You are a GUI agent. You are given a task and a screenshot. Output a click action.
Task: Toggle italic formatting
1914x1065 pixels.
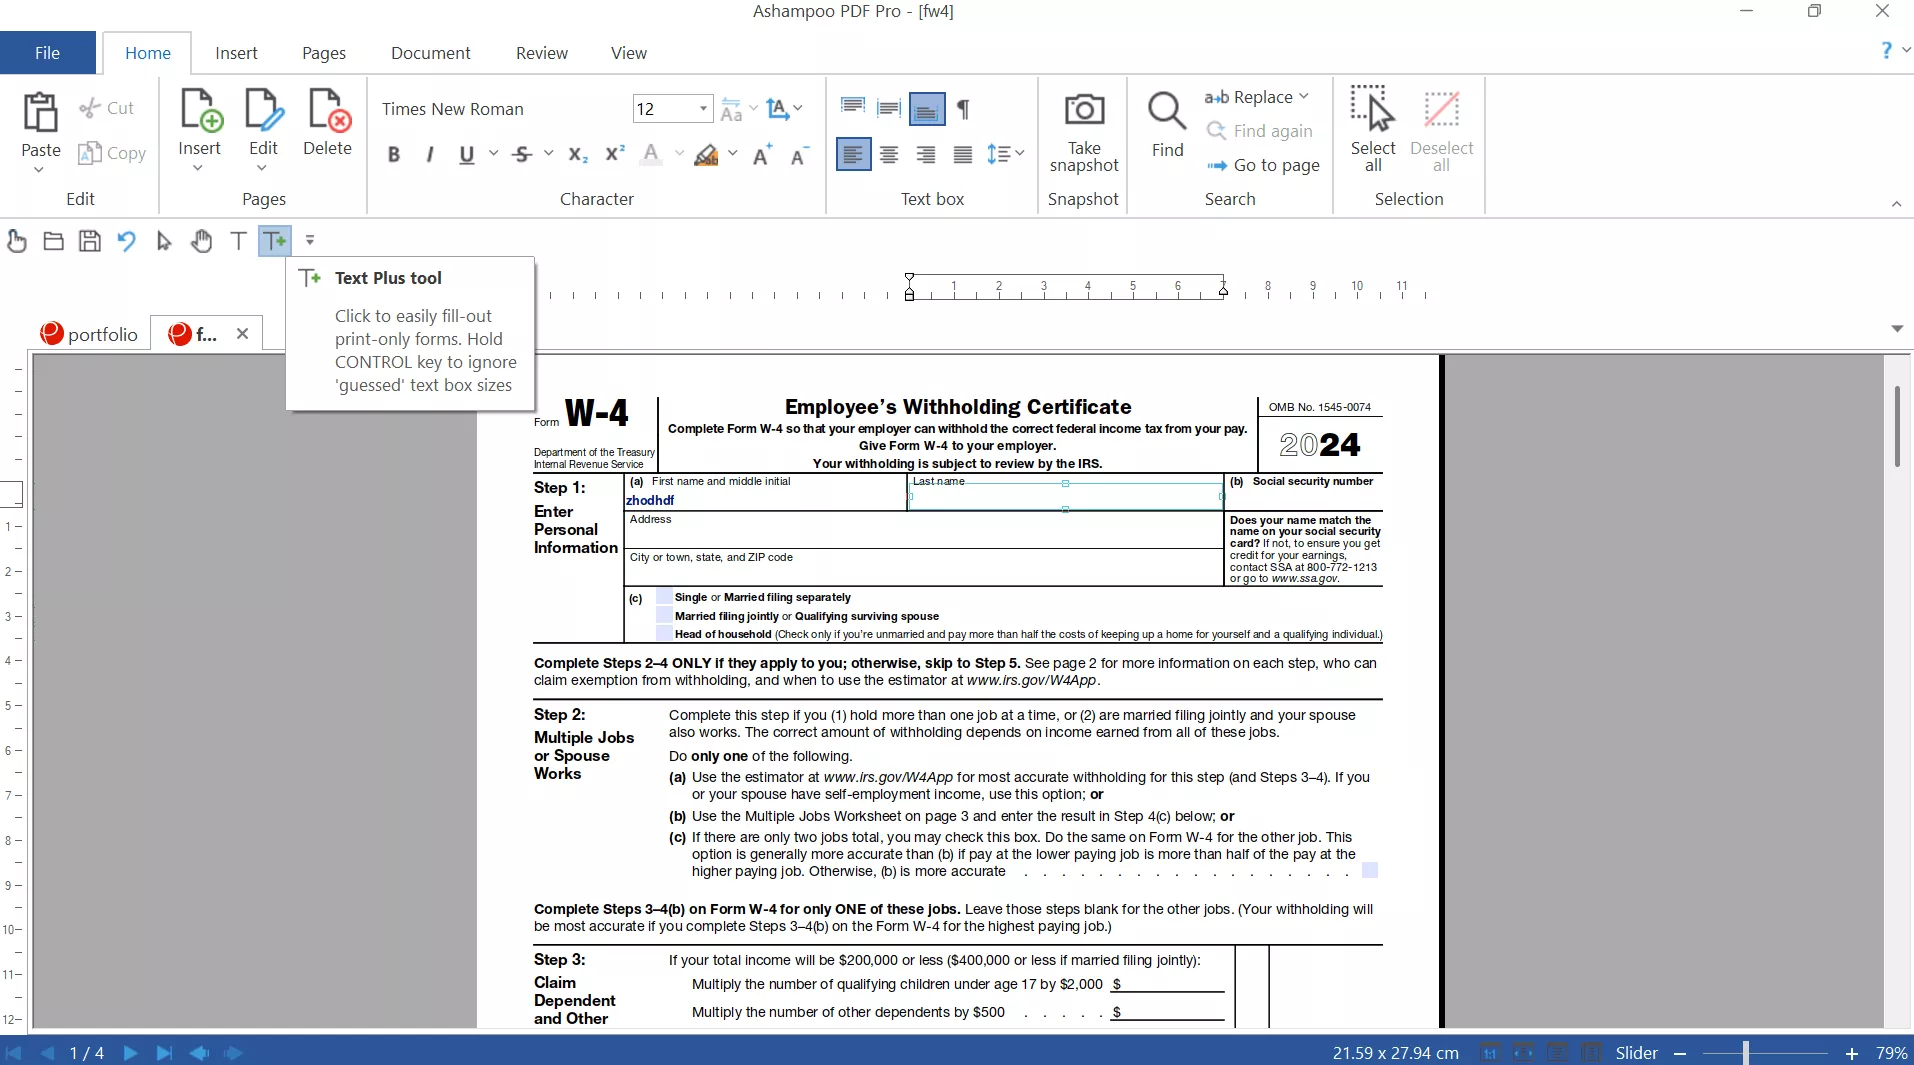(430, 154)
